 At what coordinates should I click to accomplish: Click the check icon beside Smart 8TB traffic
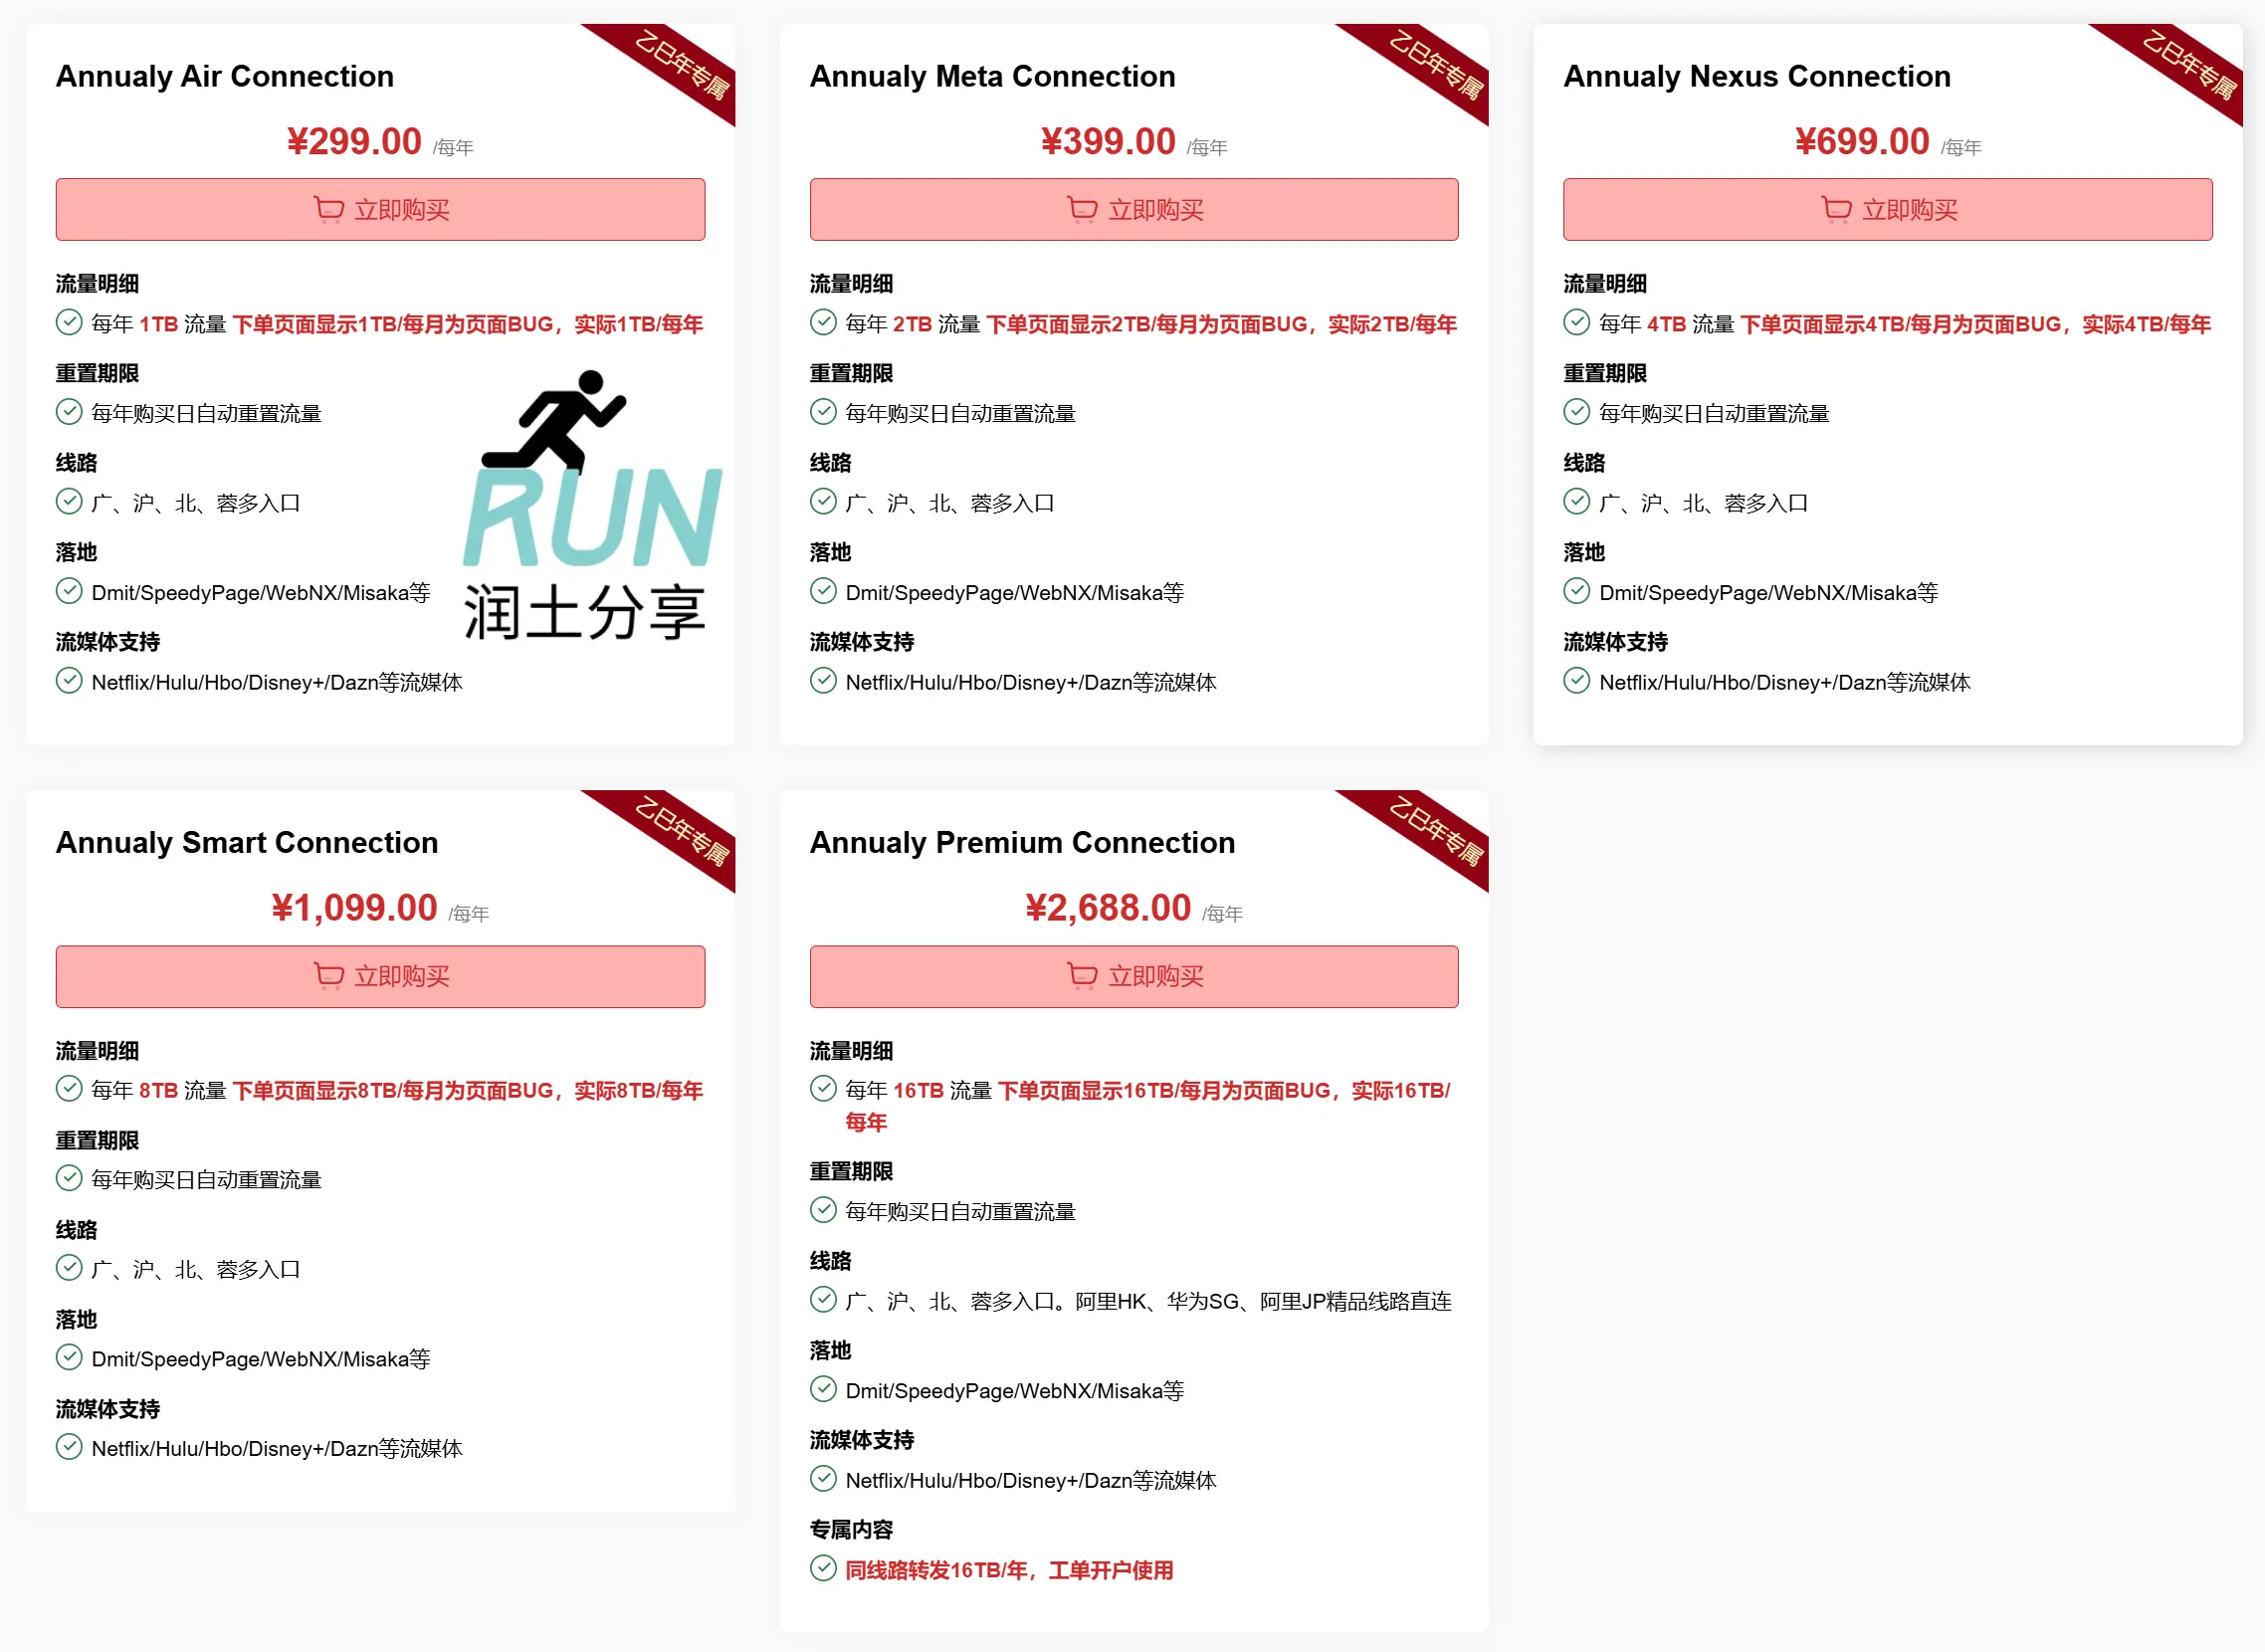point(69,1088)
